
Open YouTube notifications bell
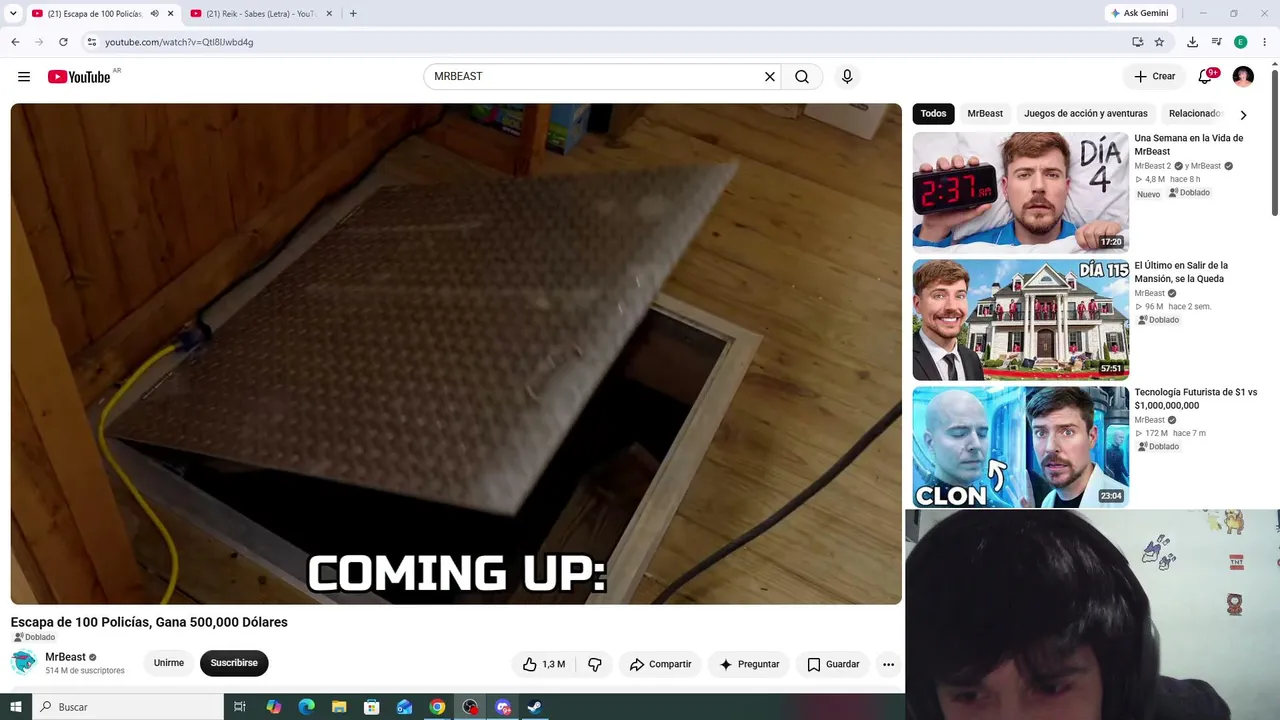point(1205,77)
